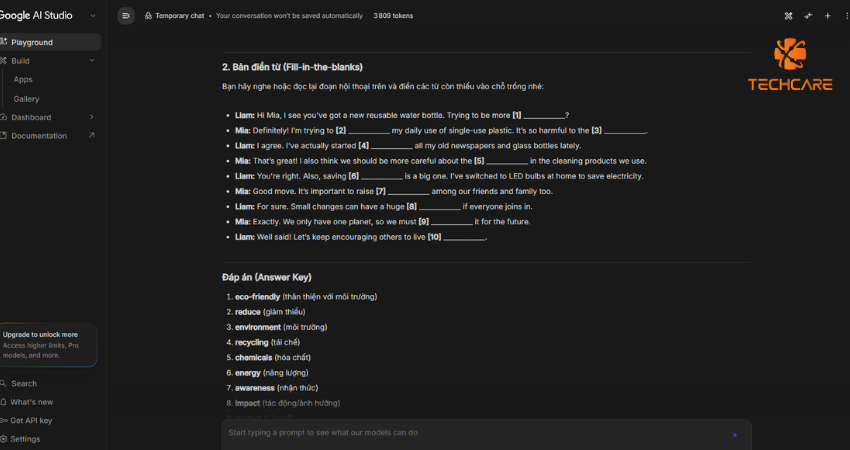Click the prompt input field
The image size is (850, 450).
pyautogui.click(x=477, y=433)
